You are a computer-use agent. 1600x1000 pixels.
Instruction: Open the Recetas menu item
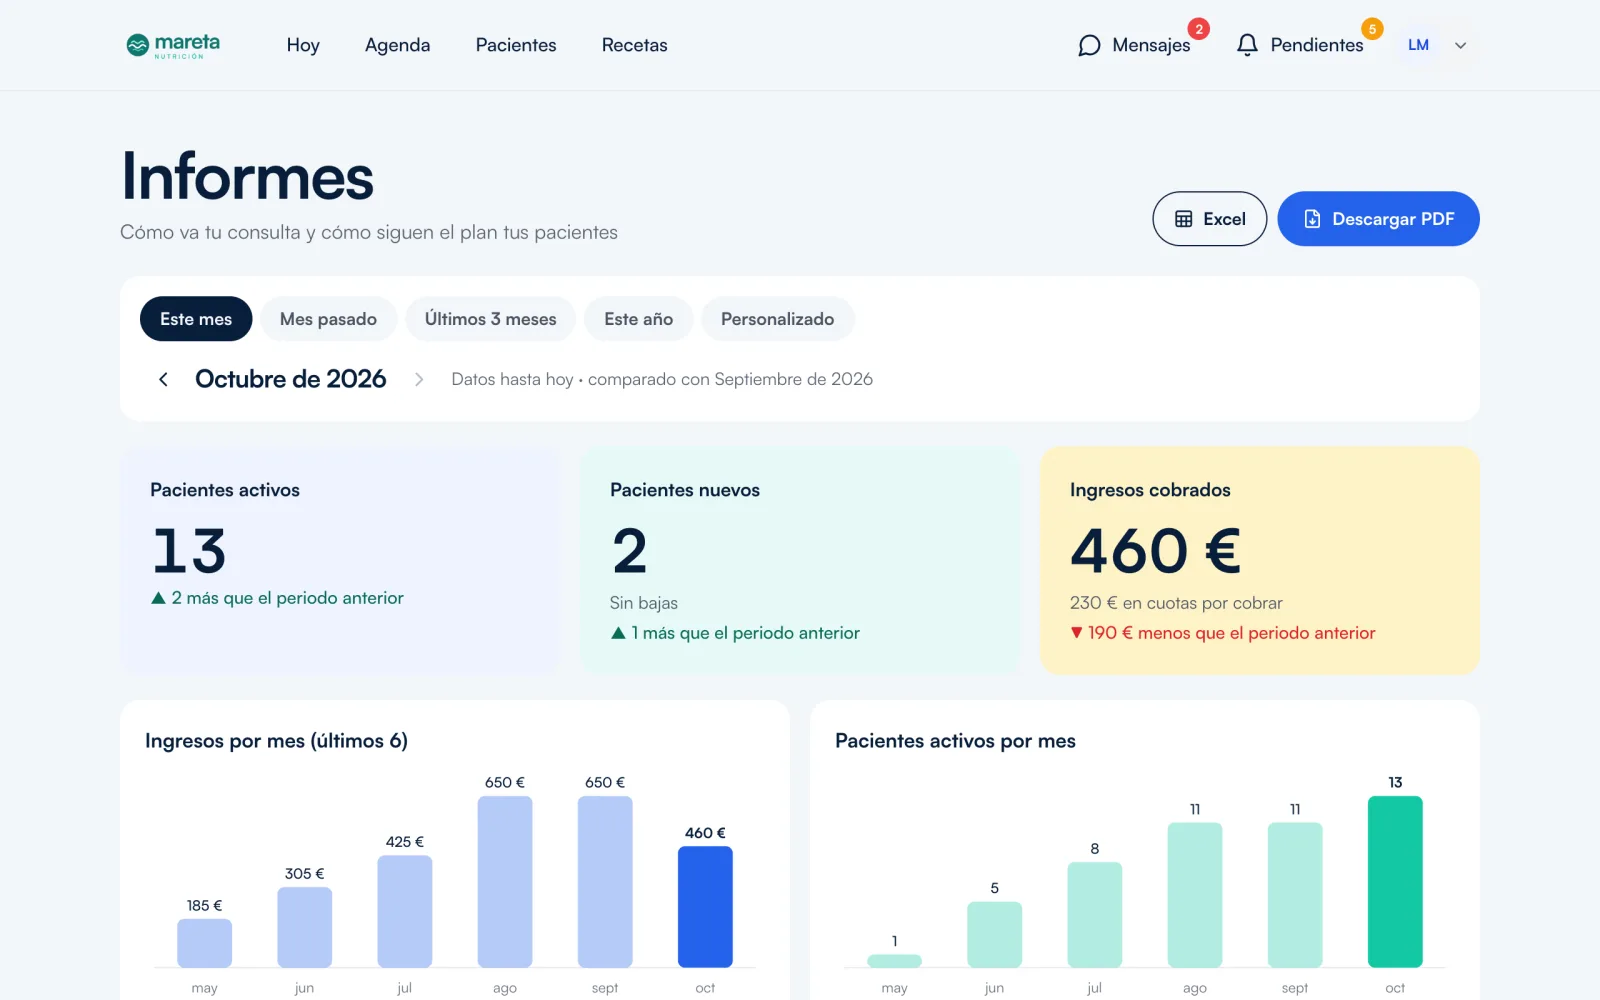pyautogui.click(x=634, y=45)
